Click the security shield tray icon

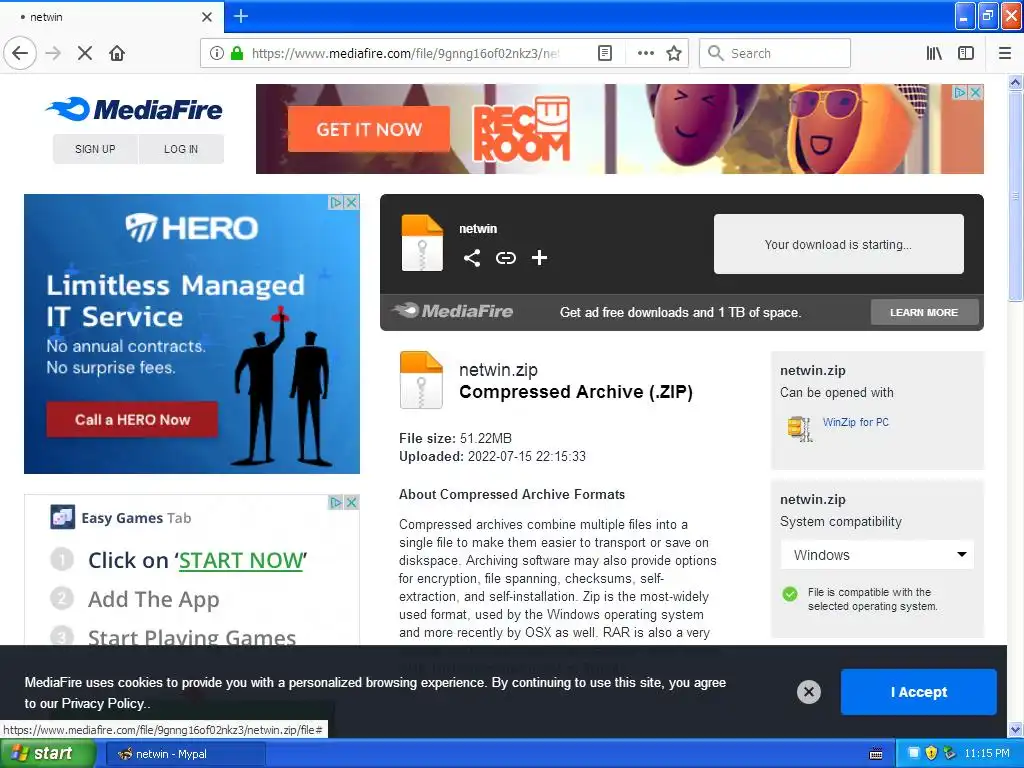click(931, 753)
